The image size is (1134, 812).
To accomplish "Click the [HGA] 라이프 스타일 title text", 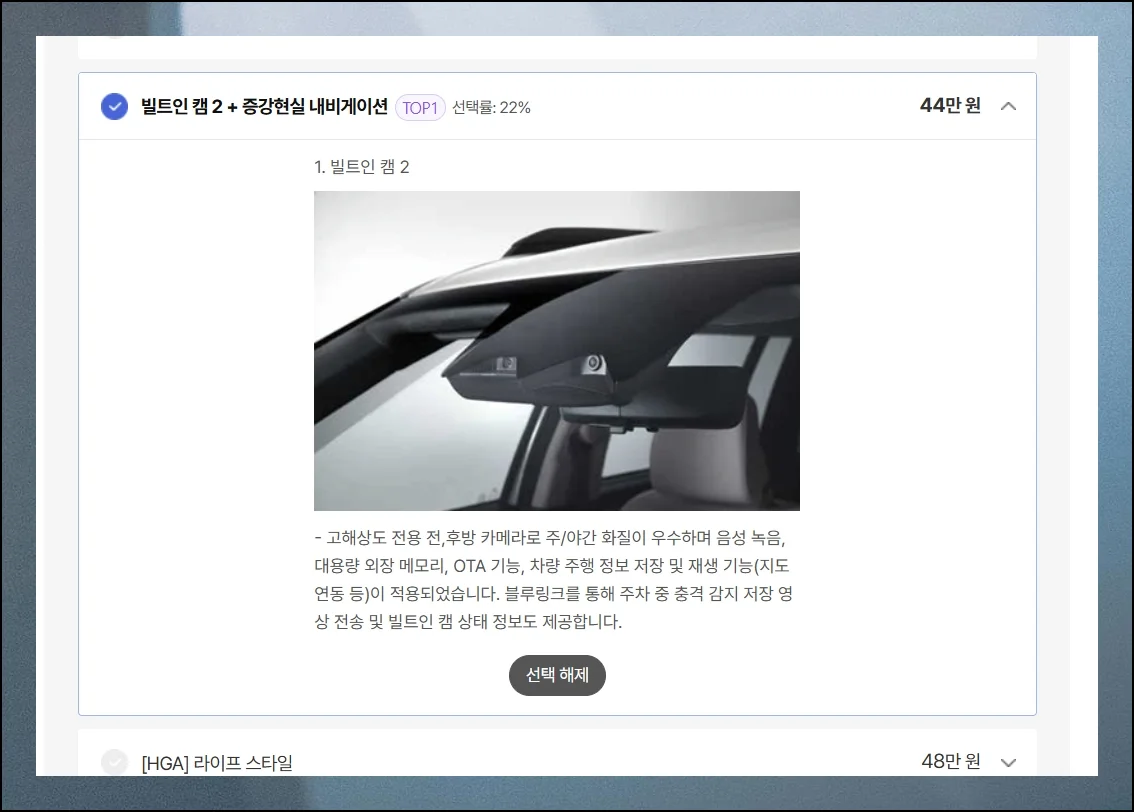I will pos(217,763).
